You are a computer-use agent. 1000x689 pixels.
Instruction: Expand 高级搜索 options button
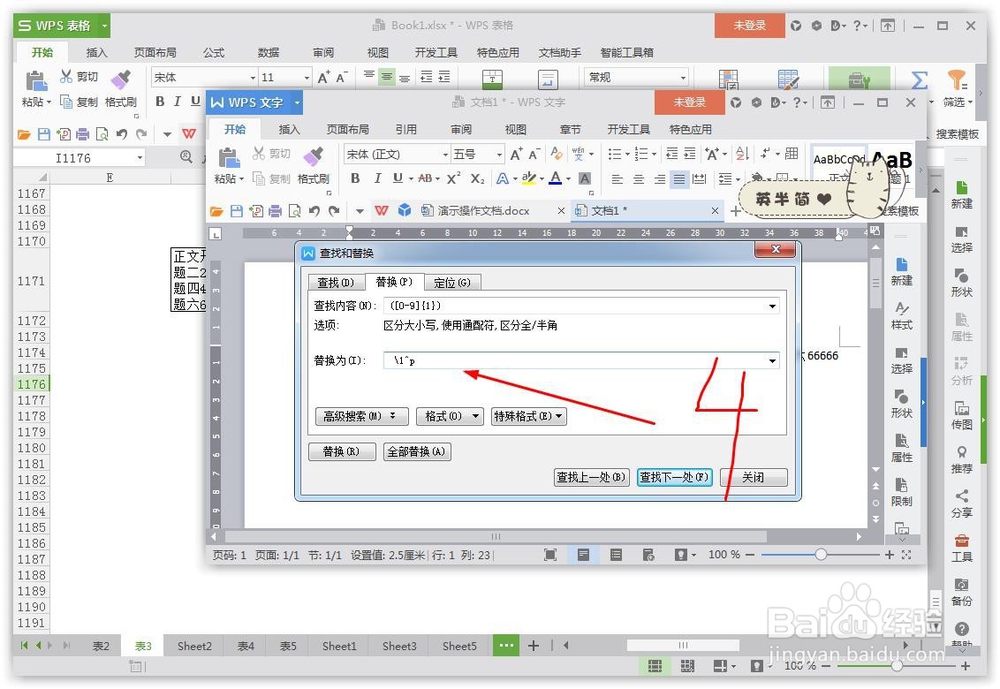point(362,417)
